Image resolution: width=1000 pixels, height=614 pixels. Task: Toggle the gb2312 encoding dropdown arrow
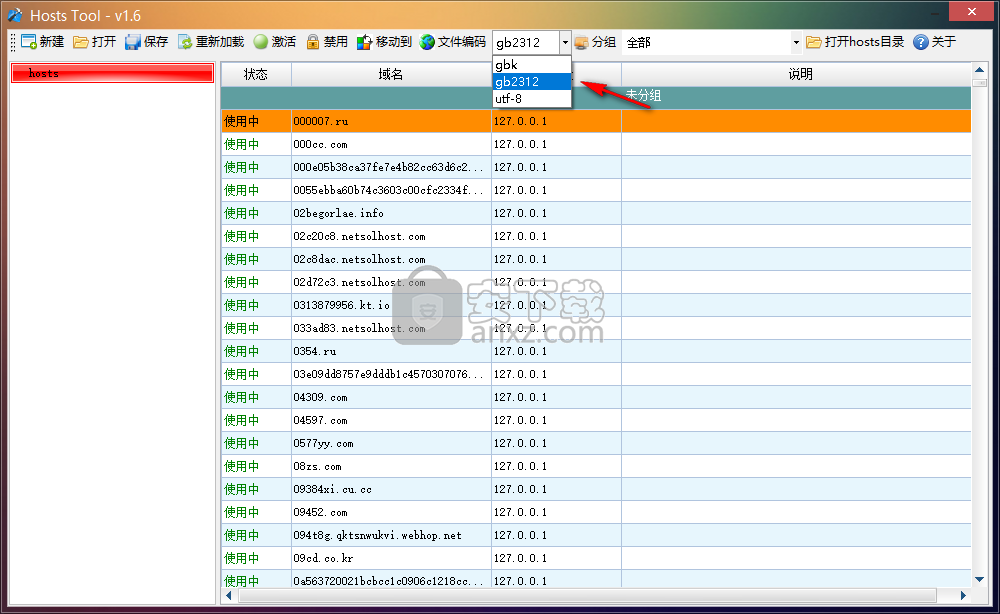565,43
